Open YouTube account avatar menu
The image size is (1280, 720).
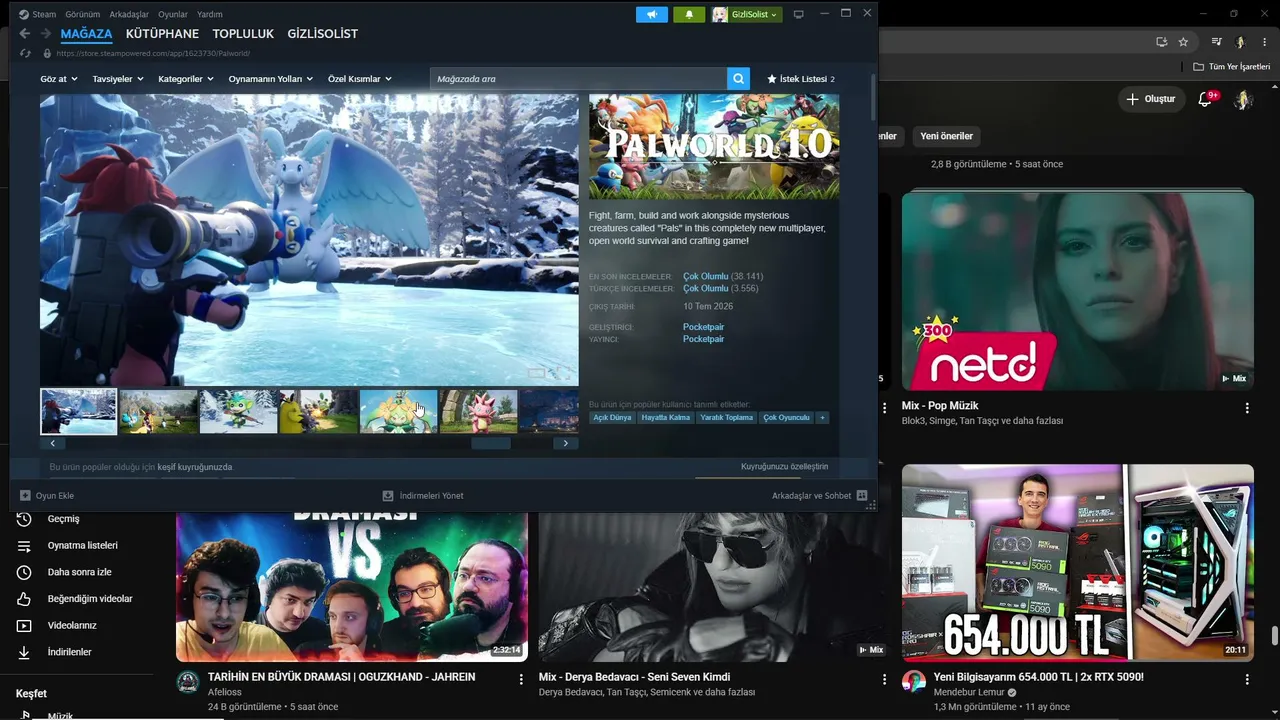[x=1243, y=99]
